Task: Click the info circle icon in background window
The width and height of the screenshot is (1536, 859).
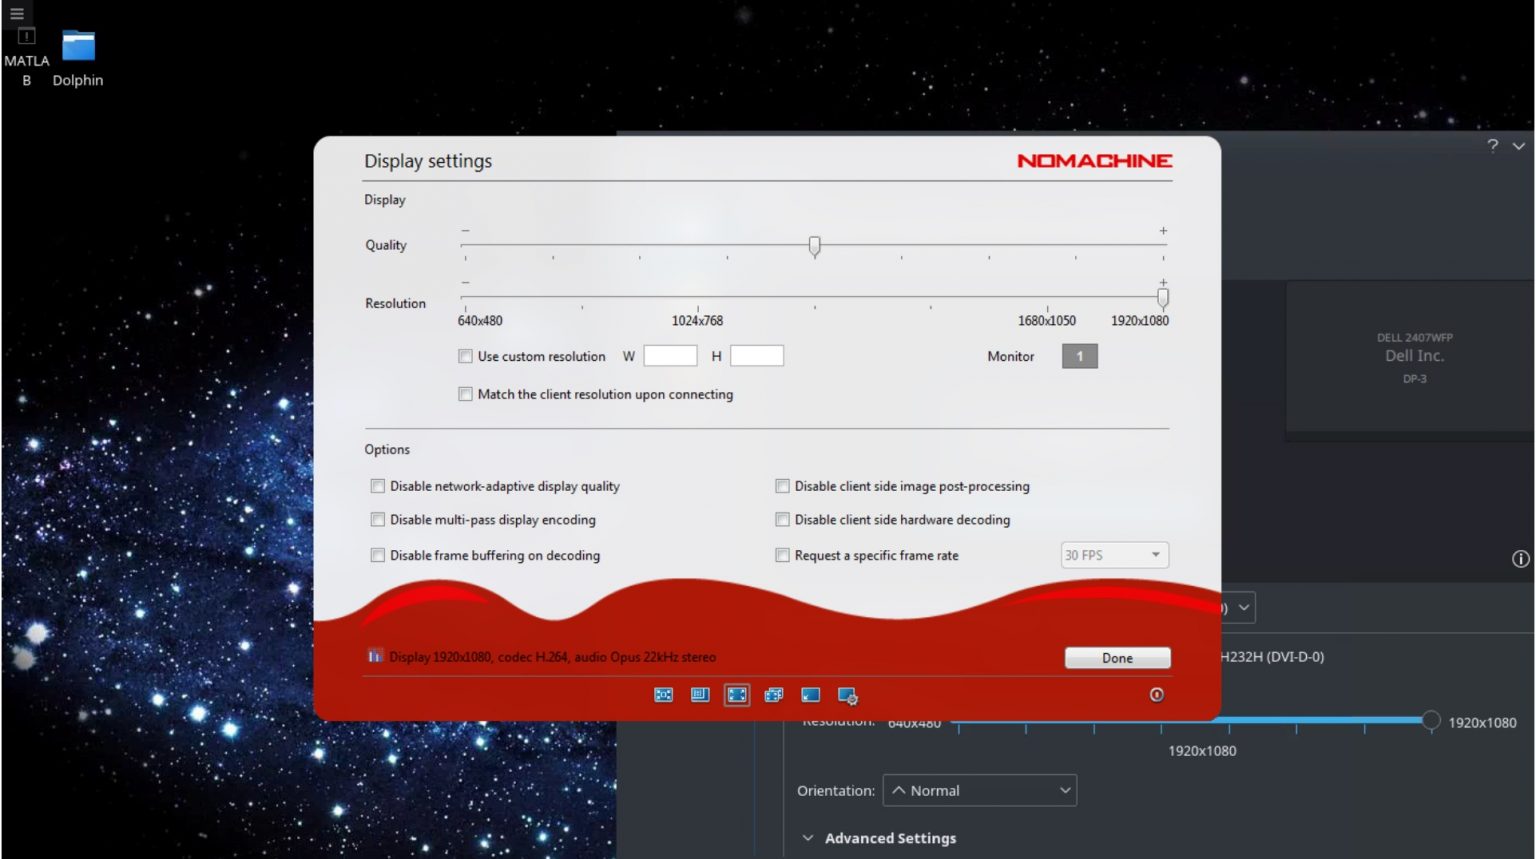Action: (1521, 559)
